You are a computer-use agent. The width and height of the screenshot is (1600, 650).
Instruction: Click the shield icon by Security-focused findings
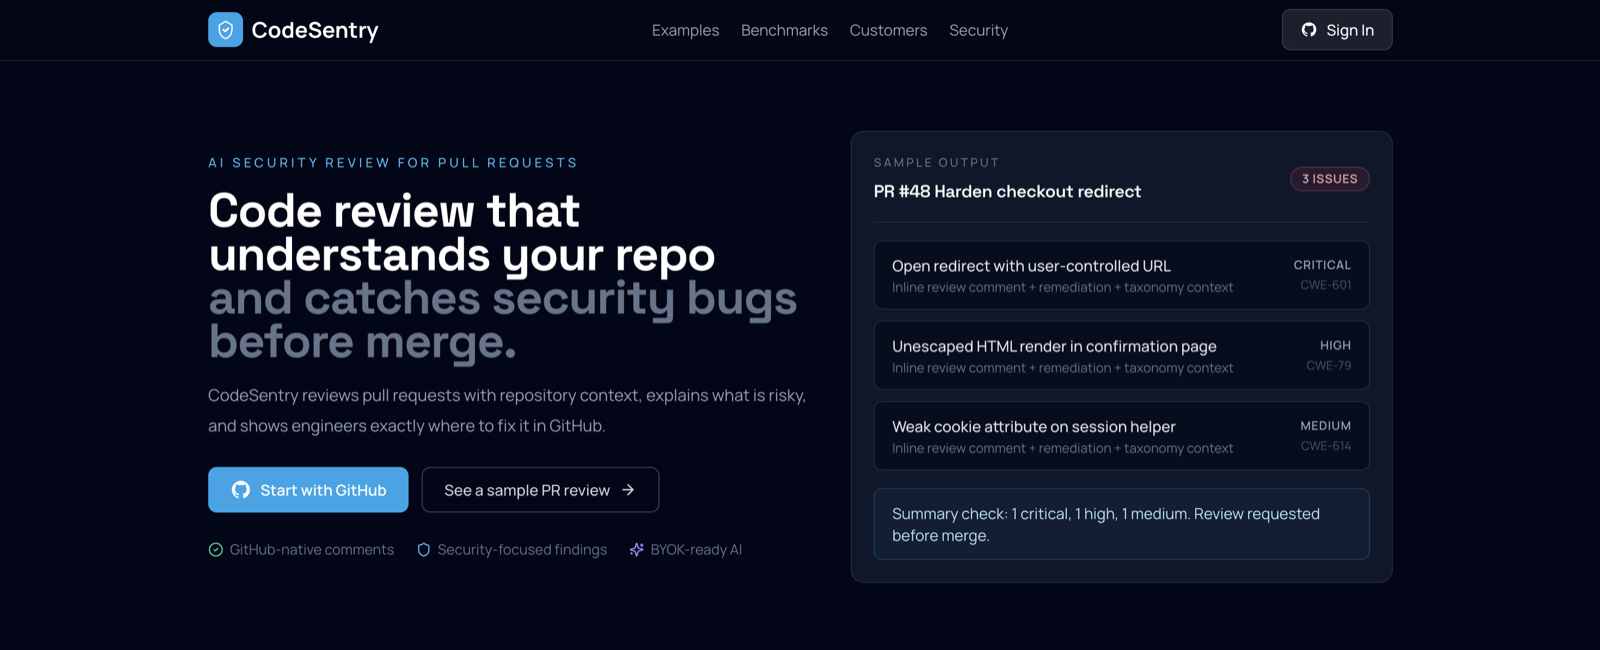click(424, 550)
